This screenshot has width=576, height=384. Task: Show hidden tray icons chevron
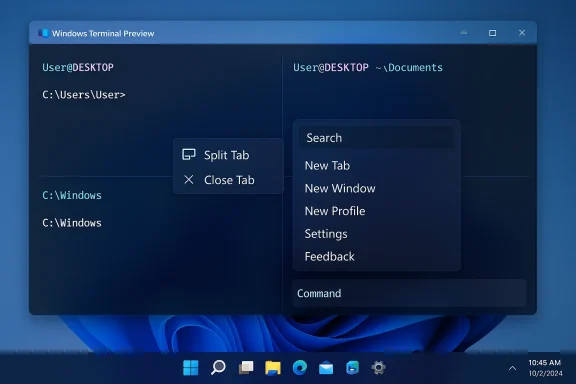coord(512,368)
